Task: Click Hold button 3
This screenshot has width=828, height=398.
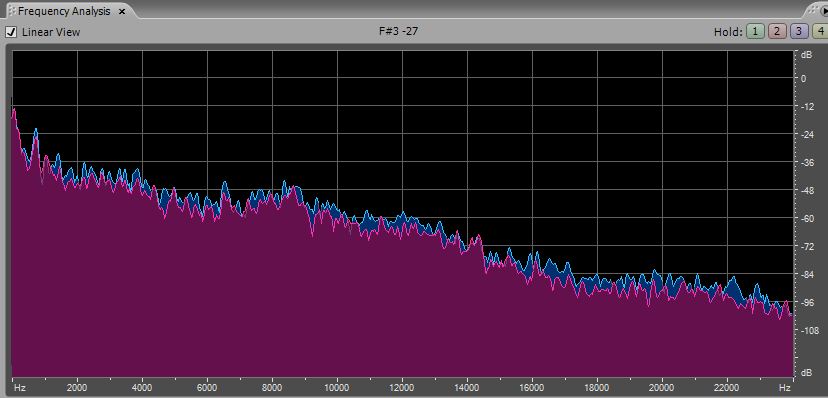Action: point(799,32)
